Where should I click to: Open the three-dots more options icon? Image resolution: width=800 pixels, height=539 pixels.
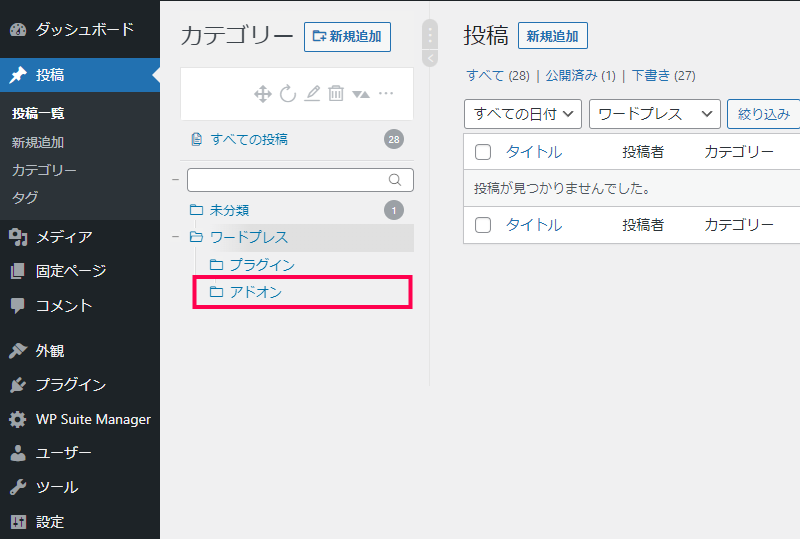click(386, 93)
